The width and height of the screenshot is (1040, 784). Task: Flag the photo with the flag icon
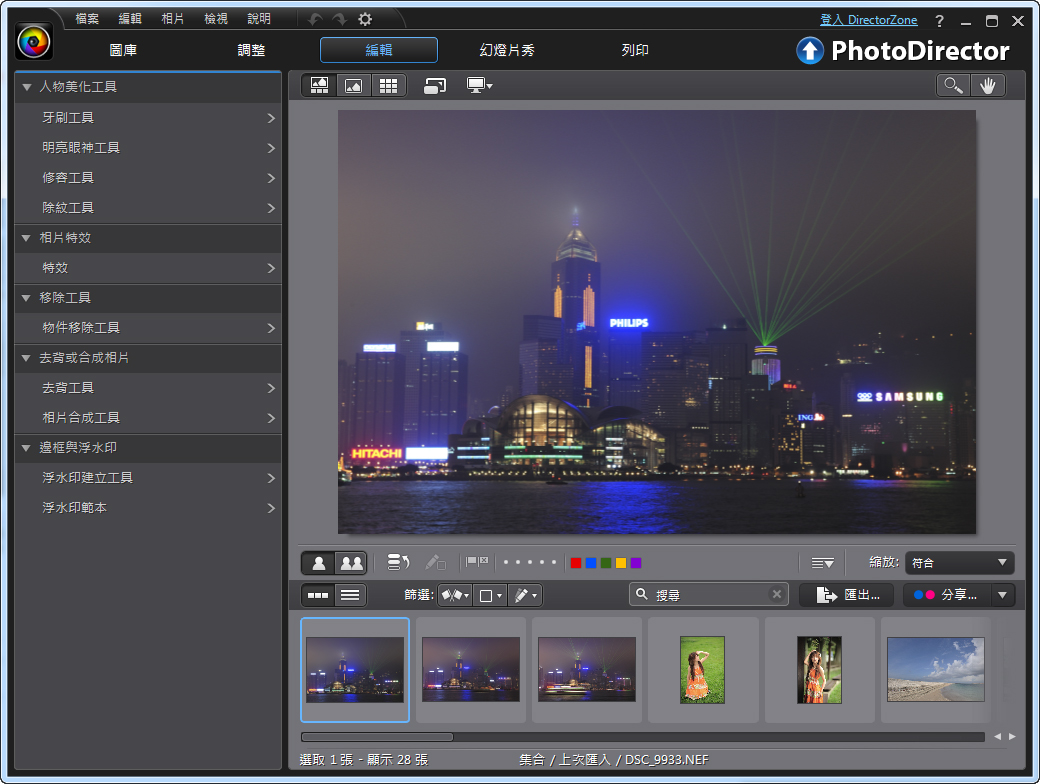[x=472, y=562]
